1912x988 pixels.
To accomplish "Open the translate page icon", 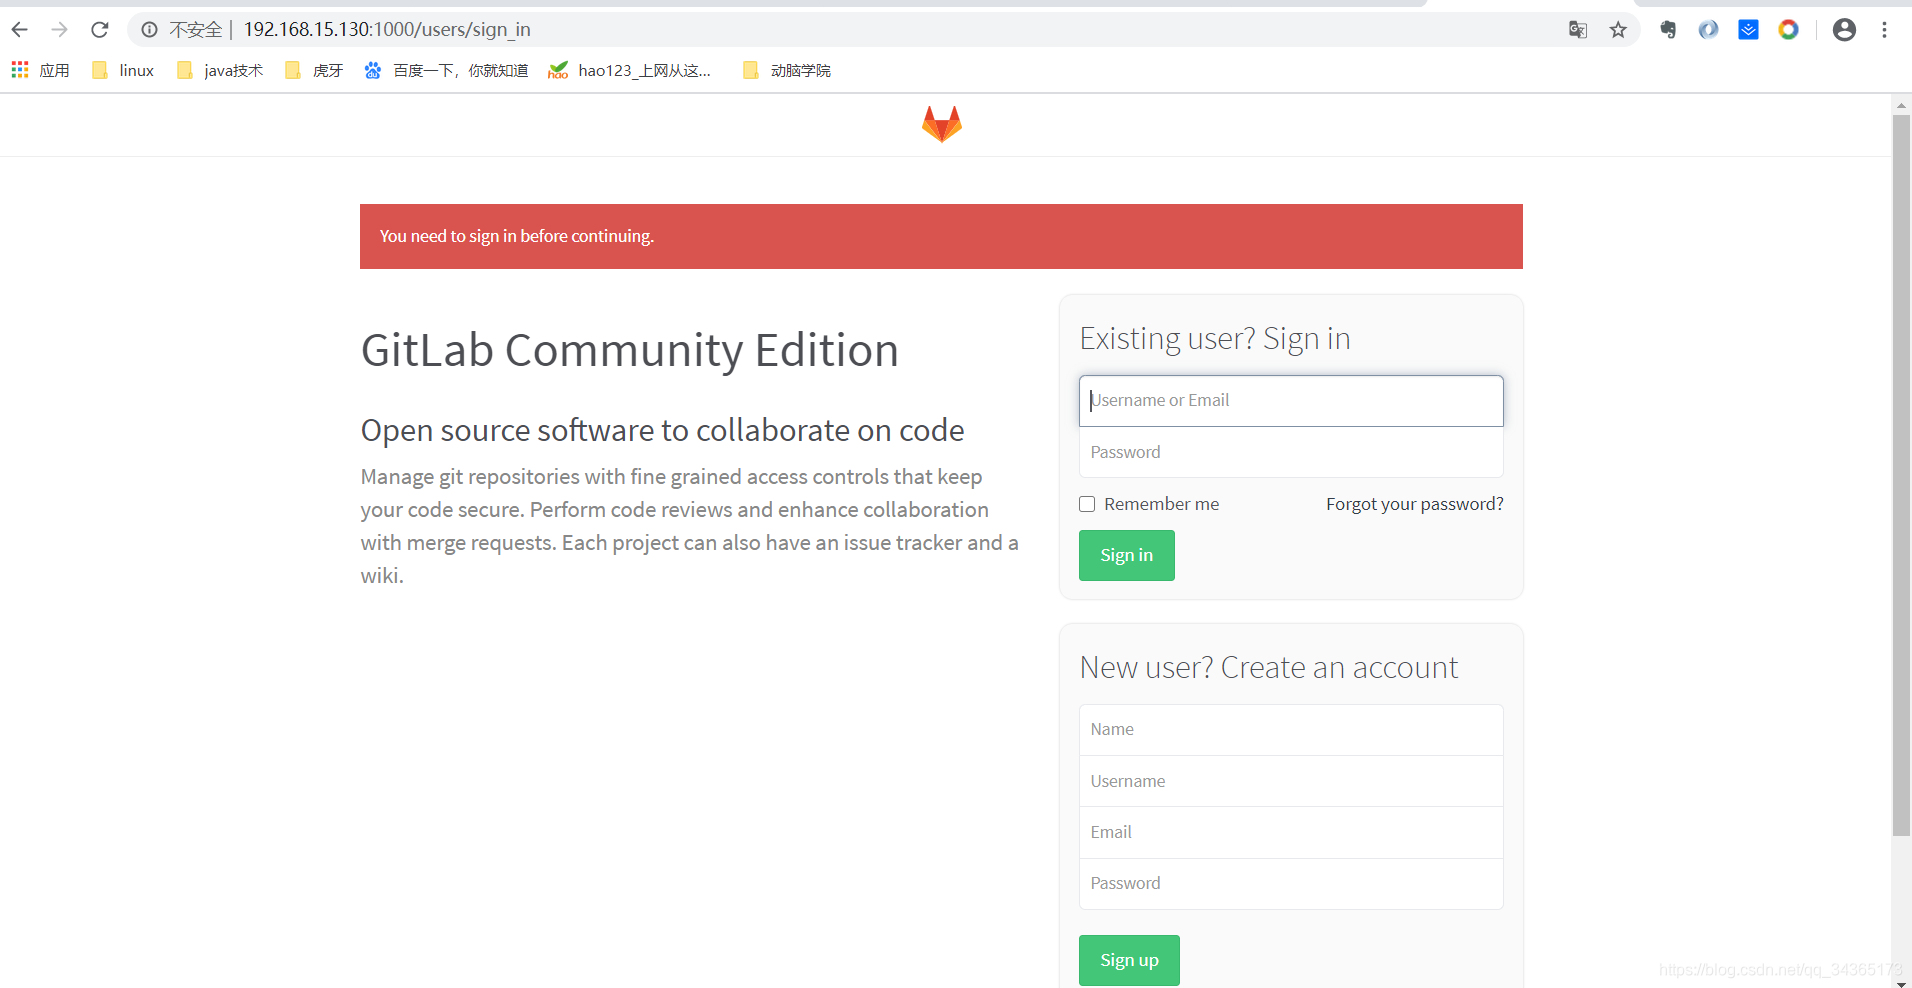I will pyautogui.click(x=1578, y=30).
